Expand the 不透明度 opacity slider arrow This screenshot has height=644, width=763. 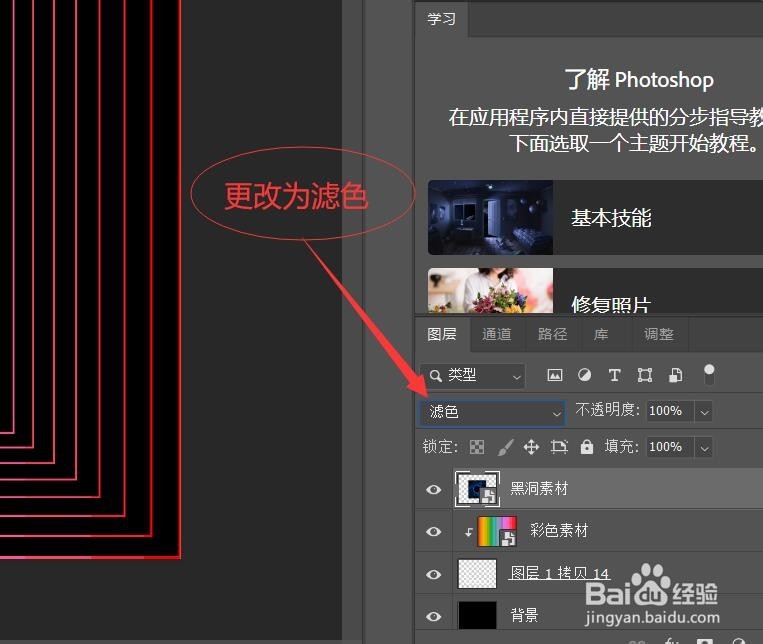[704, 412]
